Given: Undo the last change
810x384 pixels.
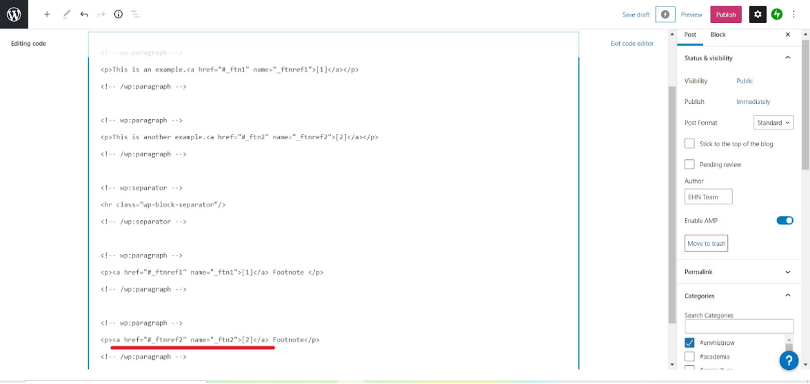Looking at the screenshot, I should tap(84, 14).
